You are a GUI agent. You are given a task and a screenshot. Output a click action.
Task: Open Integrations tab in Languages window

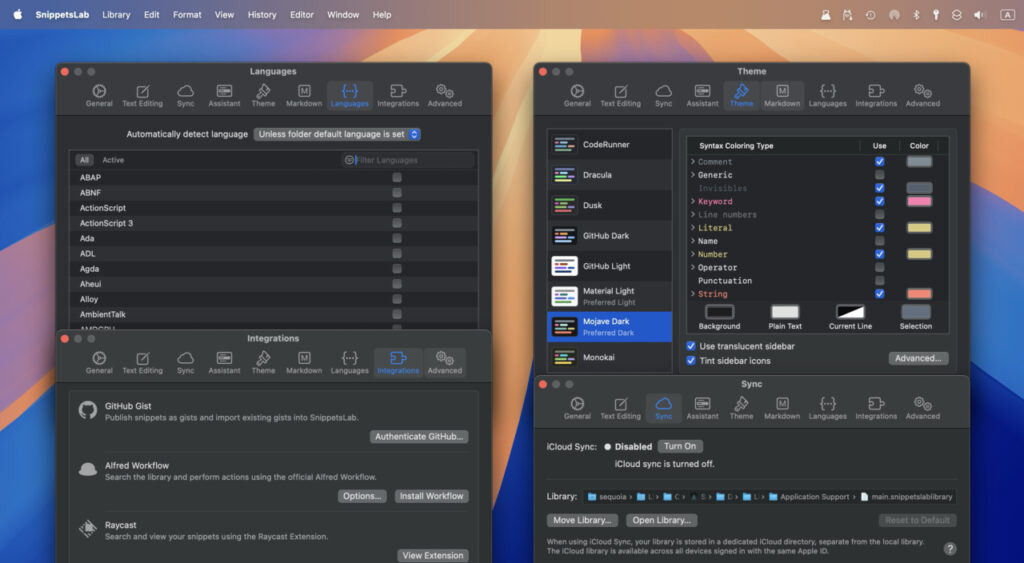(398, 95)
